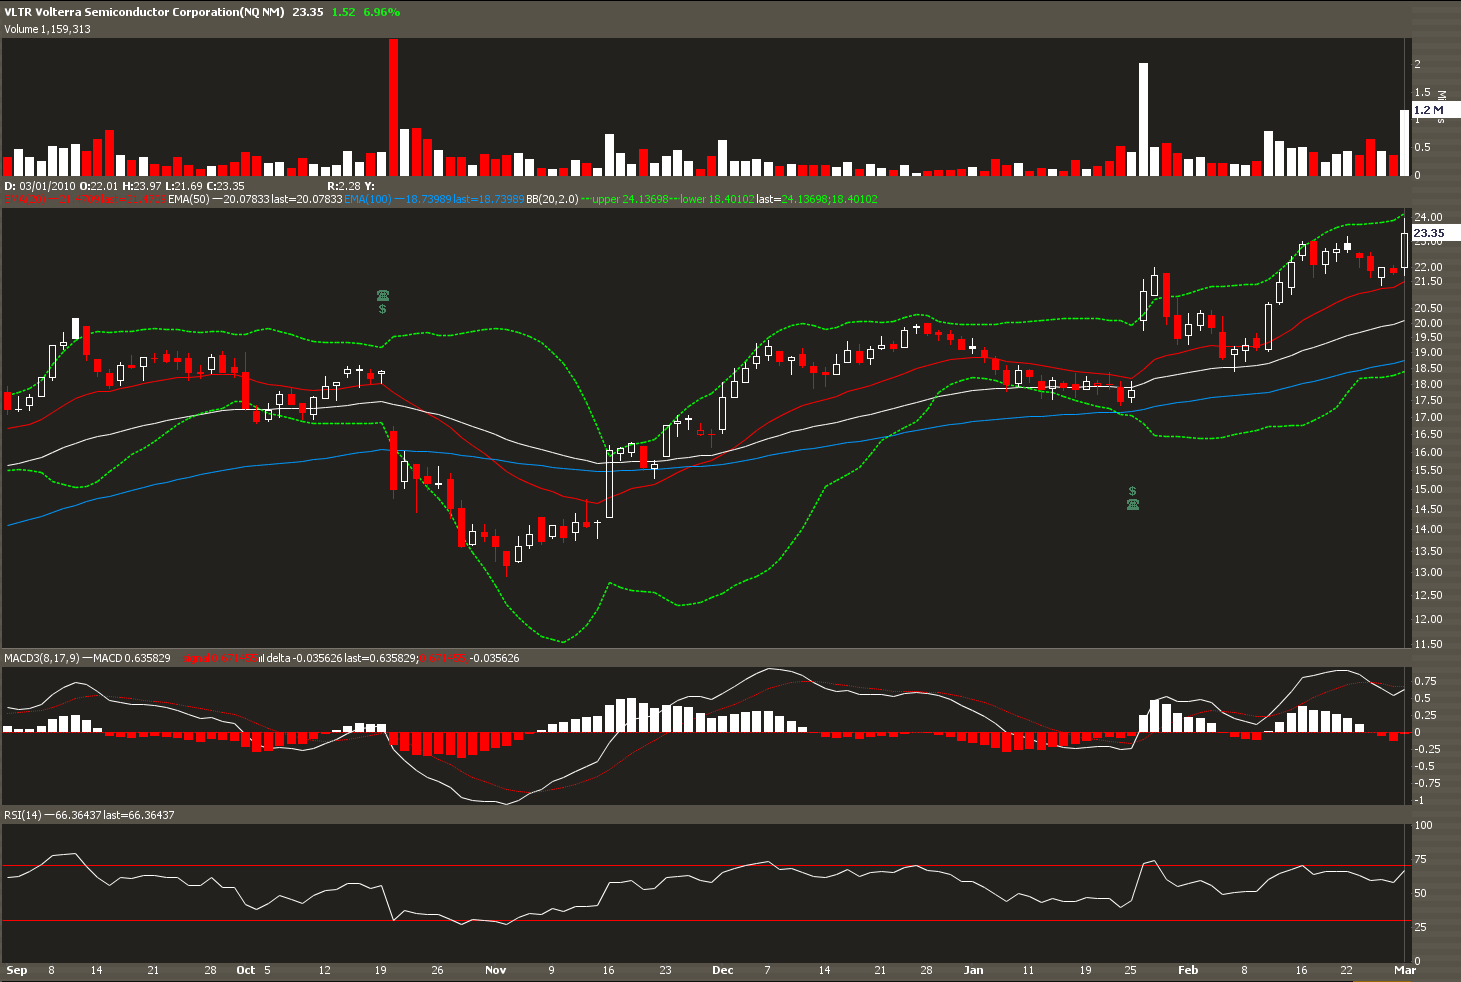The image size is (1461, 982).
Task: Click the 11.50 price axis label
Action: (1427, 644)
